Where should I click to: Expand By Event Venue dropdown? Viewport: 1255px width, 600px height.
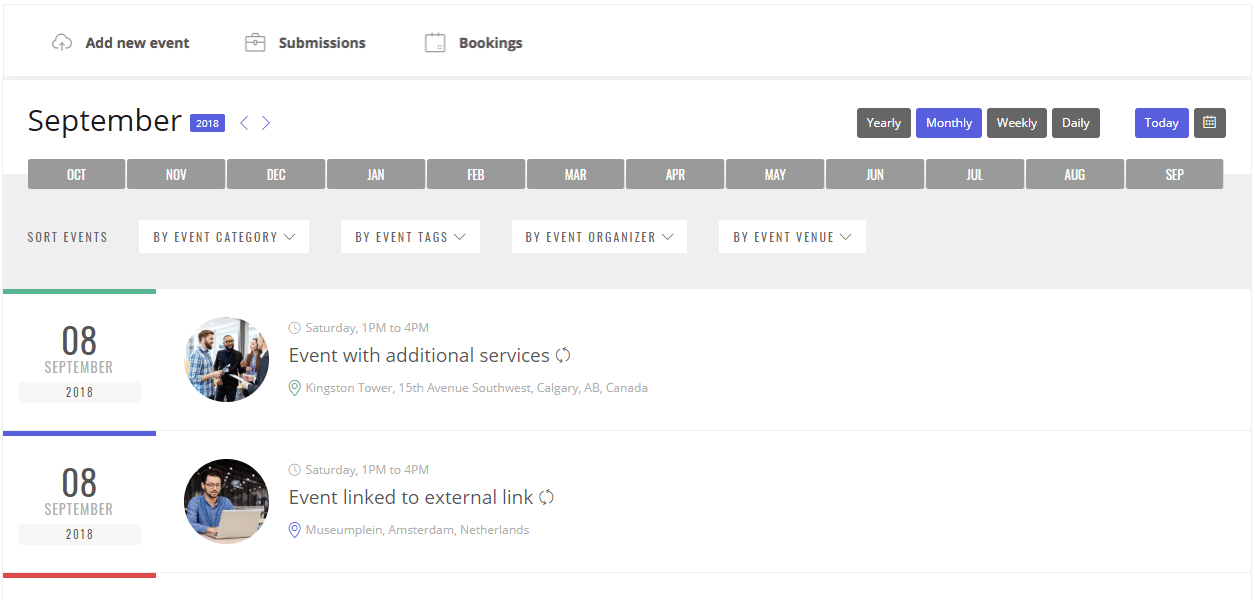click(x=792, y=237)
